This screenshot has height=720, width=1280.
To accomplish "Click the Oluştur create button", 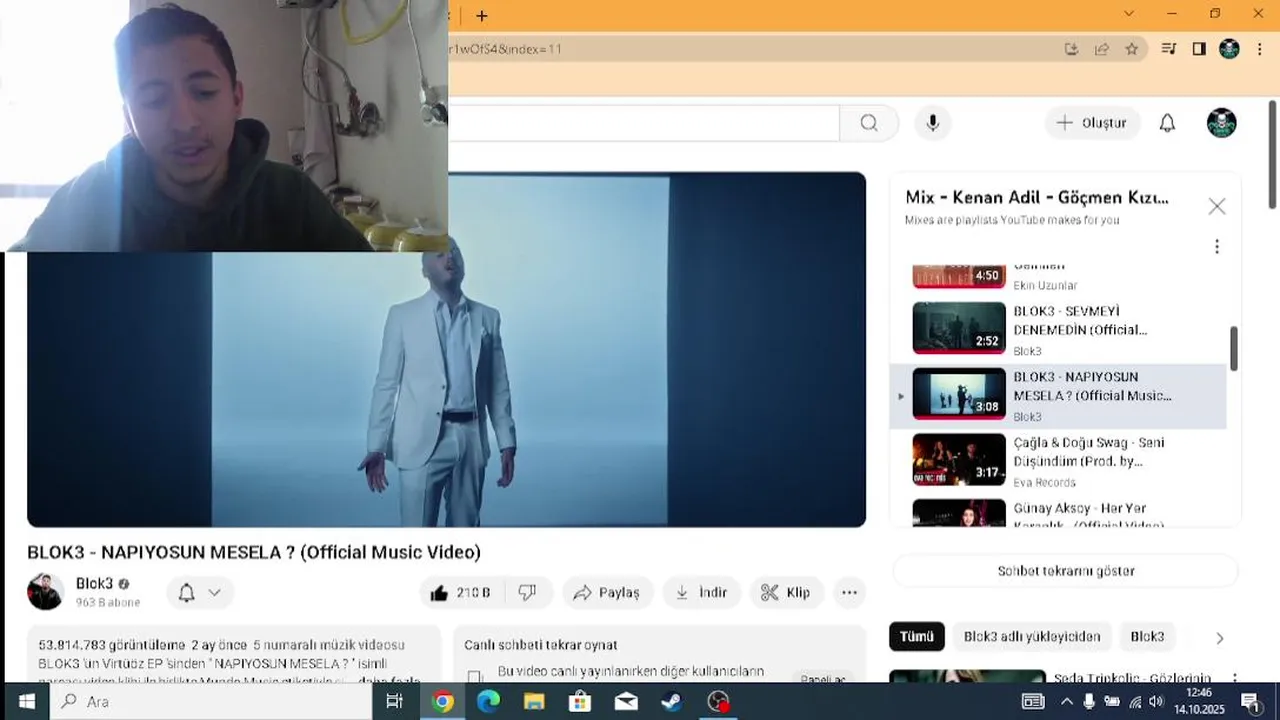I will [1093, 123].
